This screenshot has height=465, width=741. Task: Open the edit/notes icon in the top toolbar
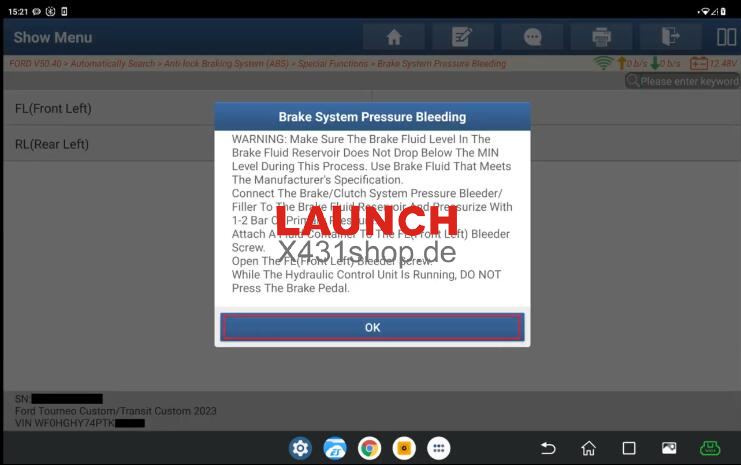coord(462,37)
